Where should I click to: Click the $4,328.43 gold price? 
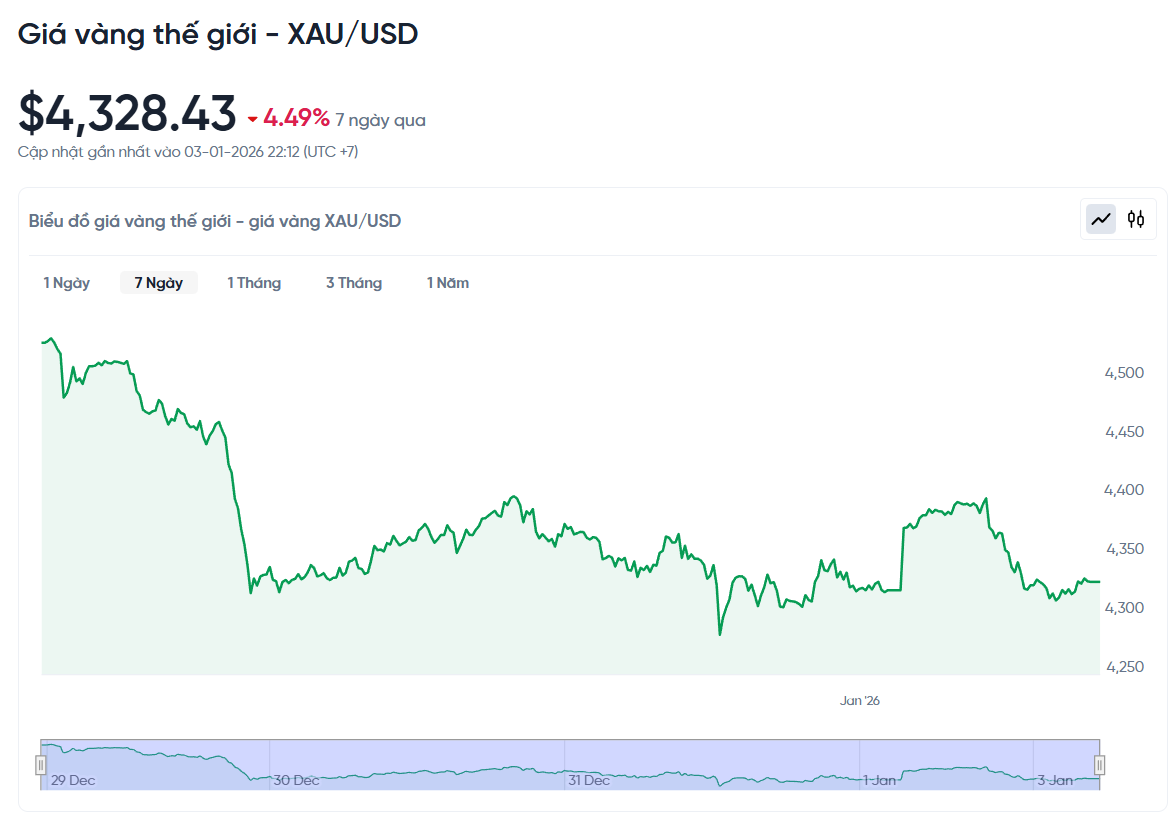(127, 114)
